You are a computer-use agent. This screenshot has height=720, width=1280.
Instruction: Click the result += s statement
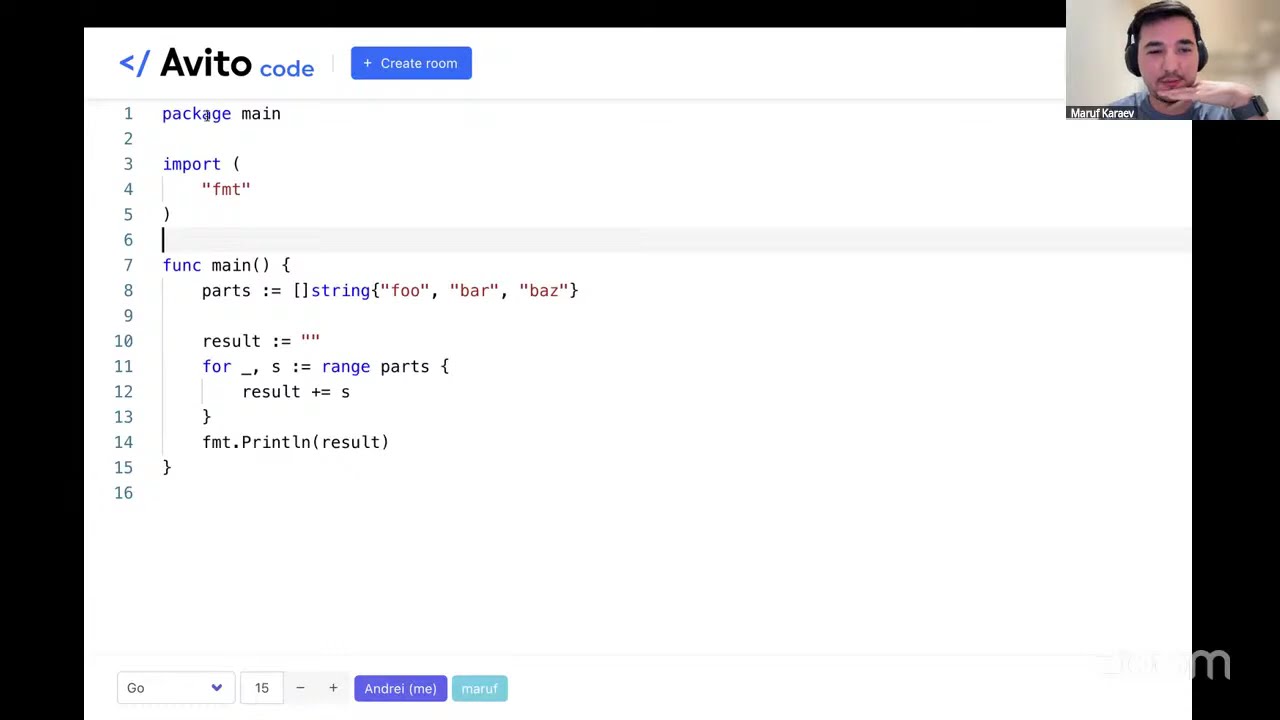tap(296, 392)
